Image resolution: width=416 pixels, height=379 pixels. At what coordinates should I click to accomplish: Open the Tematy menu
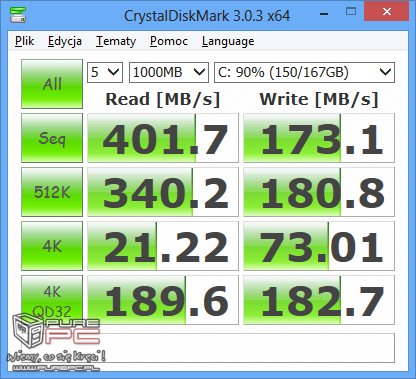coord(116,41)
